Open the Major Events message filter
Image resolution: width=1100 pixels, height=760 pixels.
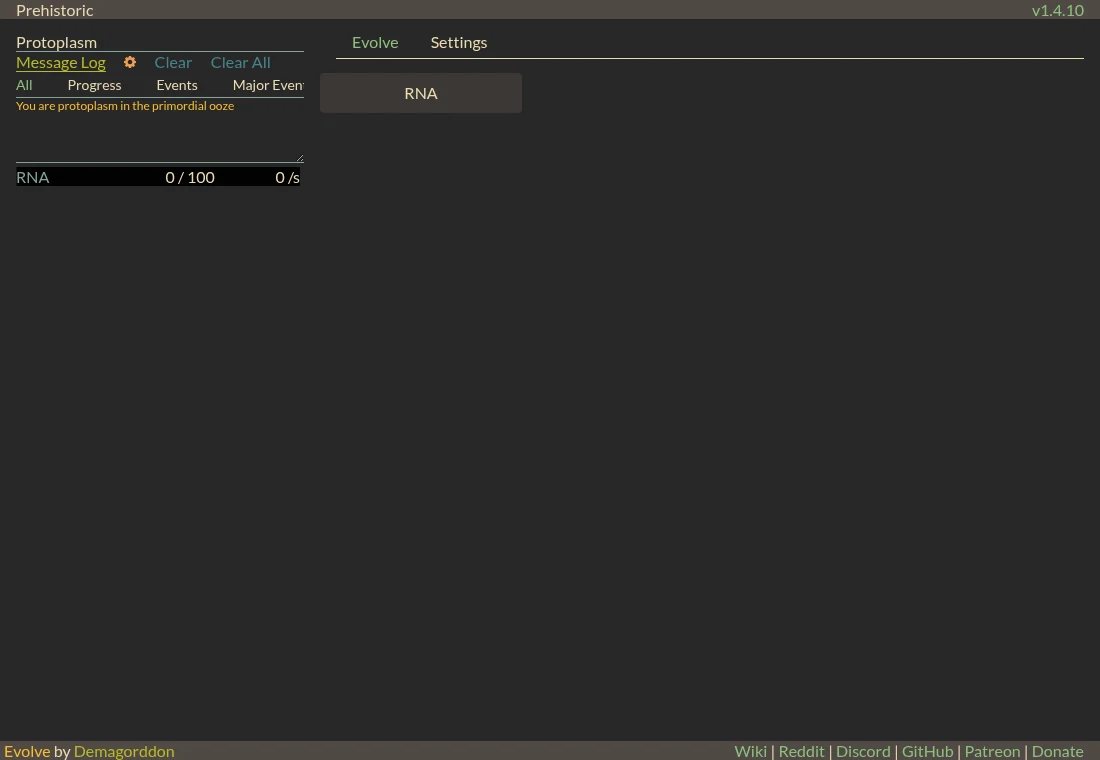pos(268,85)
